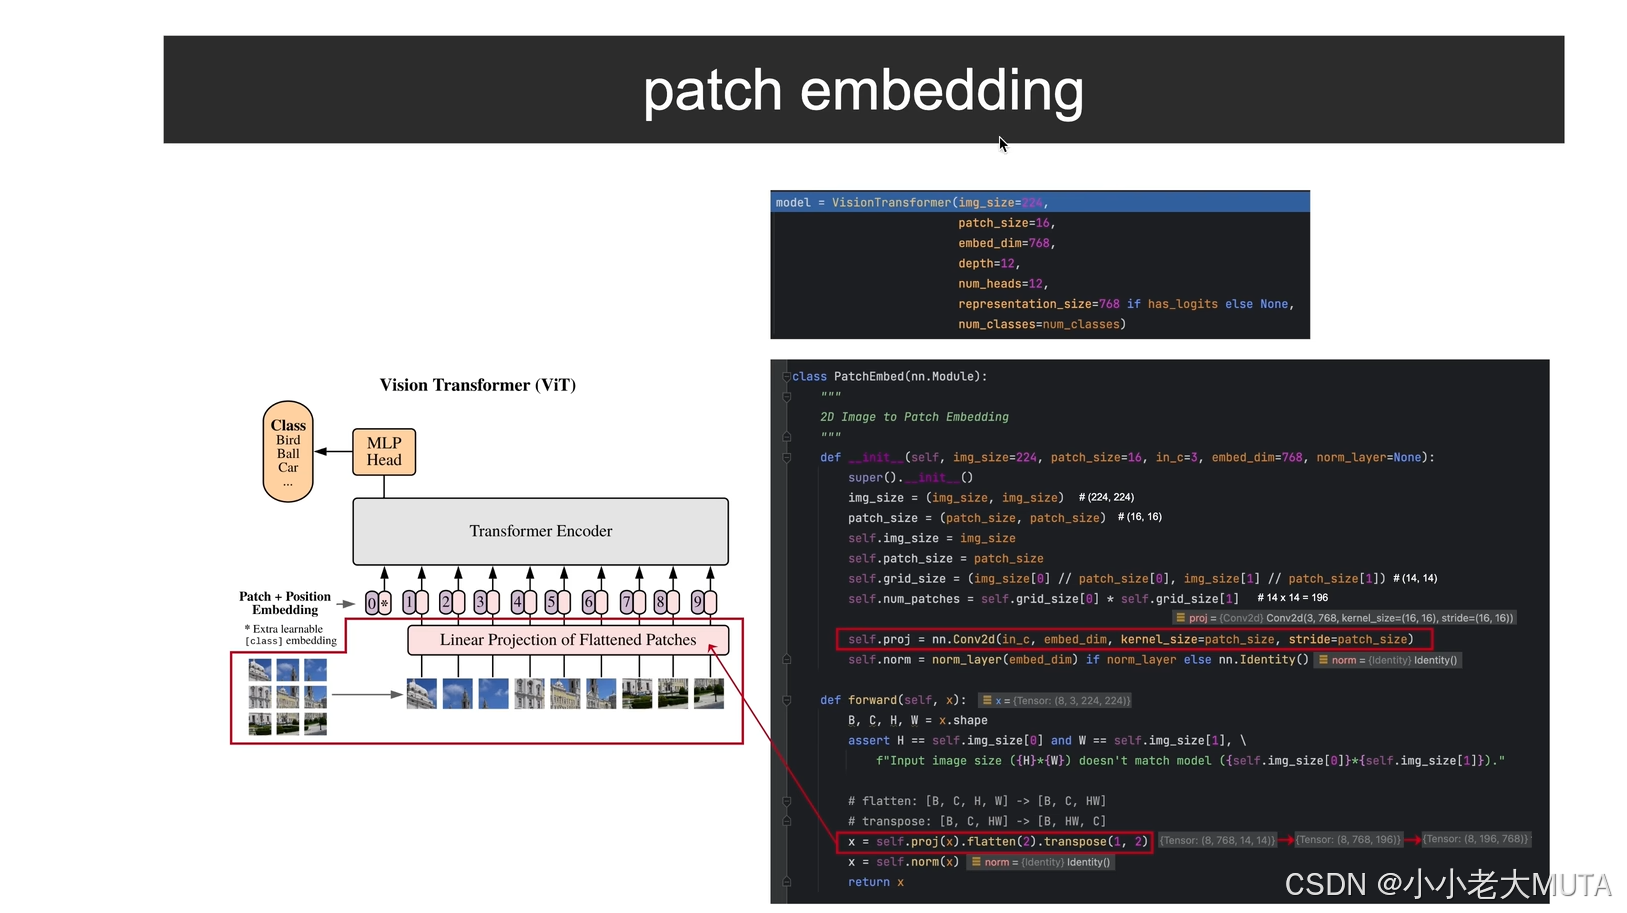Click the 'num_heads=12,' argument line
This screenshot has height=913, width=1627.
click(x=1002, y=284)
